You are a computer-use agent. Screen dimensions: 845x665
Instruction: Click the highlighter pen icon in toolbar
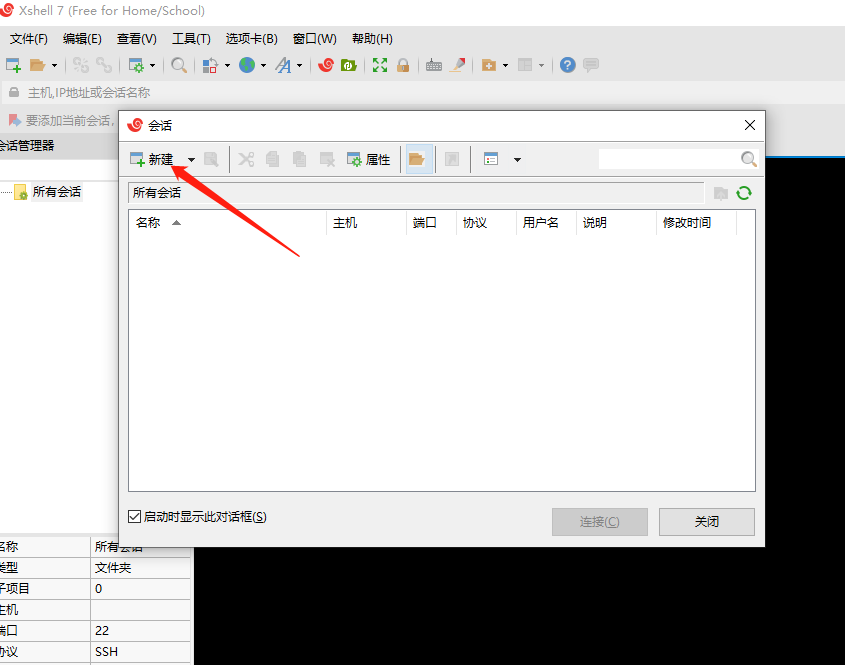[458, 65]
